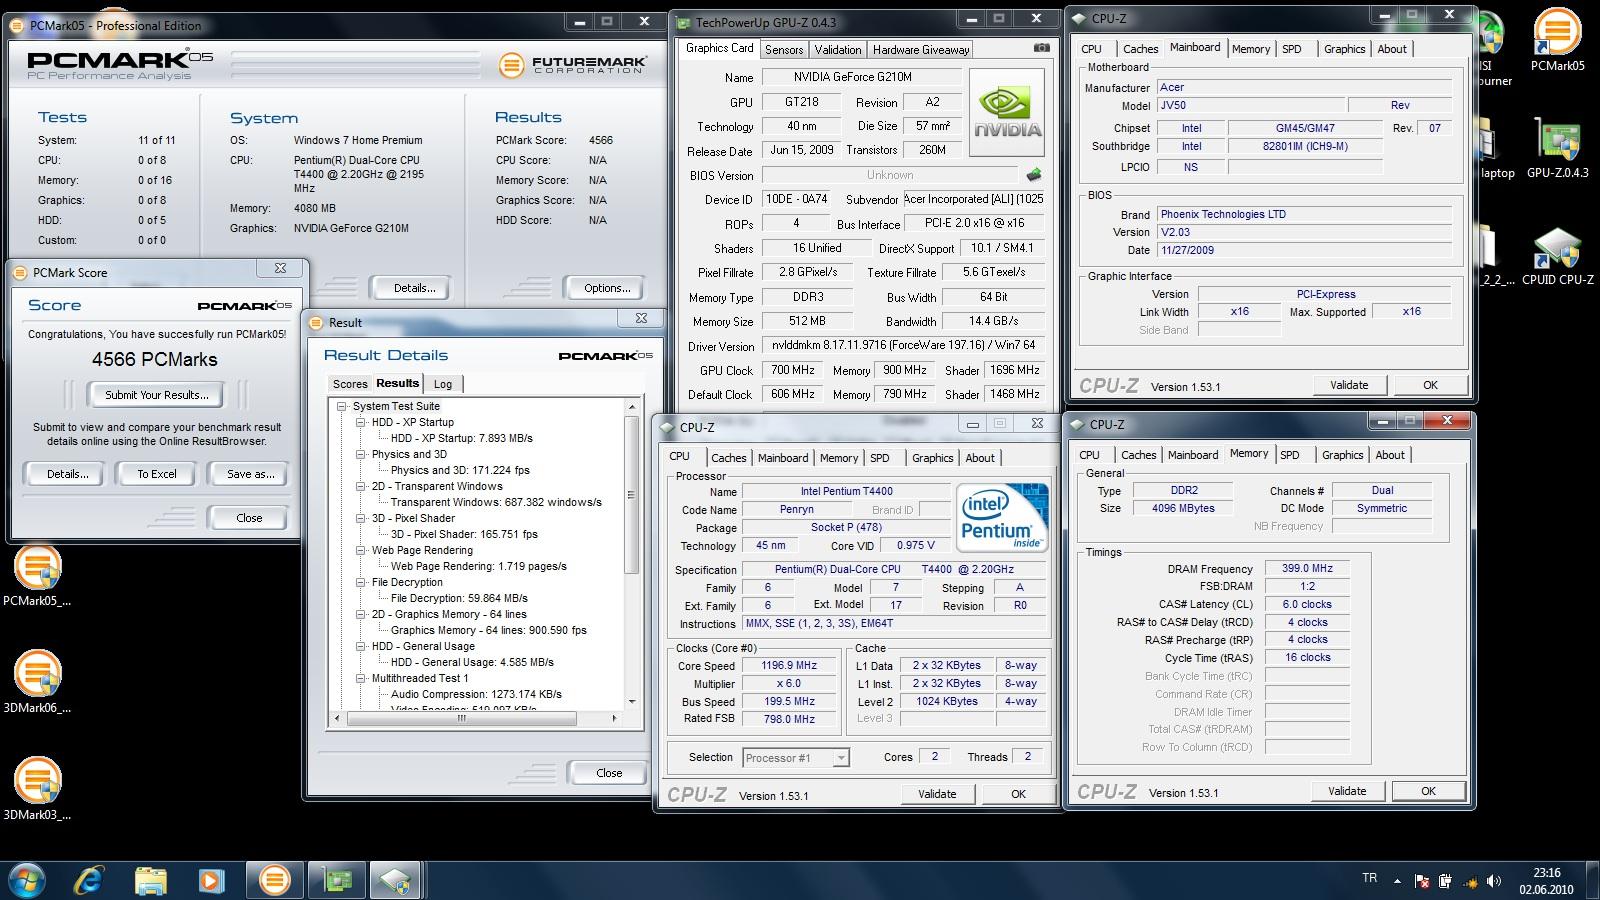Viewport: 1600px width, 900px height.
Task: Click the GPU-Z camera screenshot icon
Action: [x=1041, y=48]
